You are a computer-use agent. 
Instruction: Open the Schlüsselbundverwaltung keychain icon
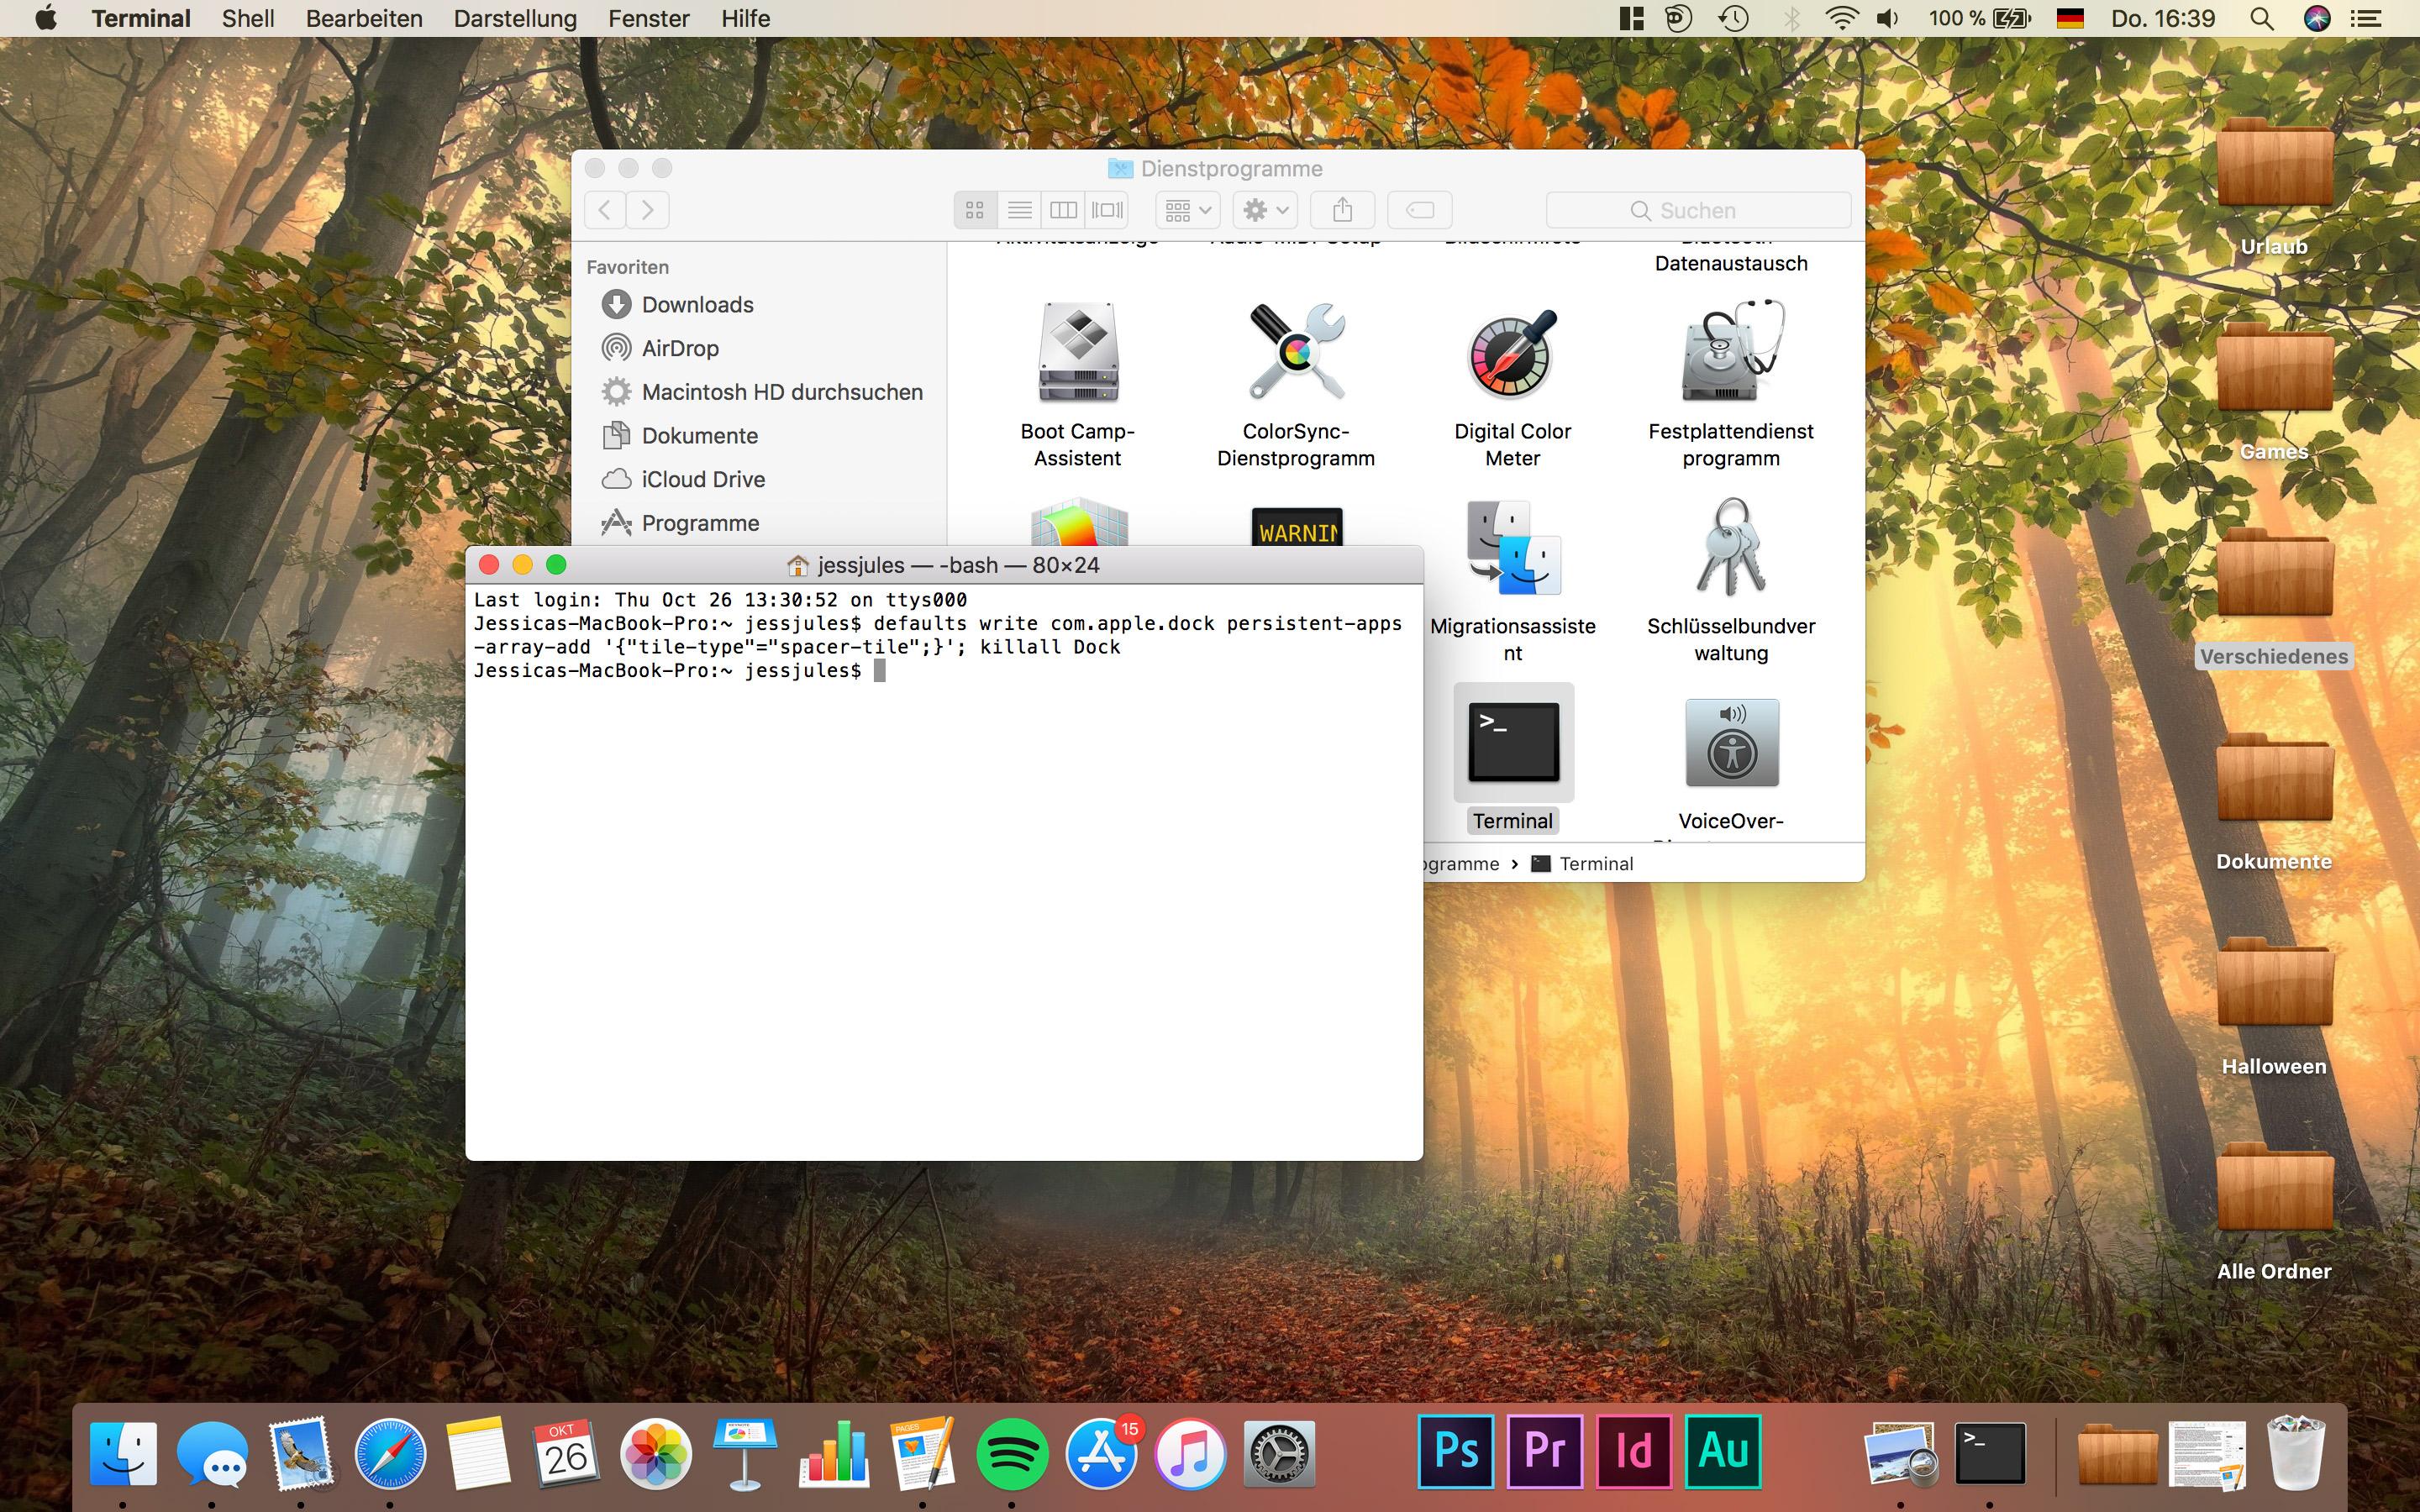1731,548
